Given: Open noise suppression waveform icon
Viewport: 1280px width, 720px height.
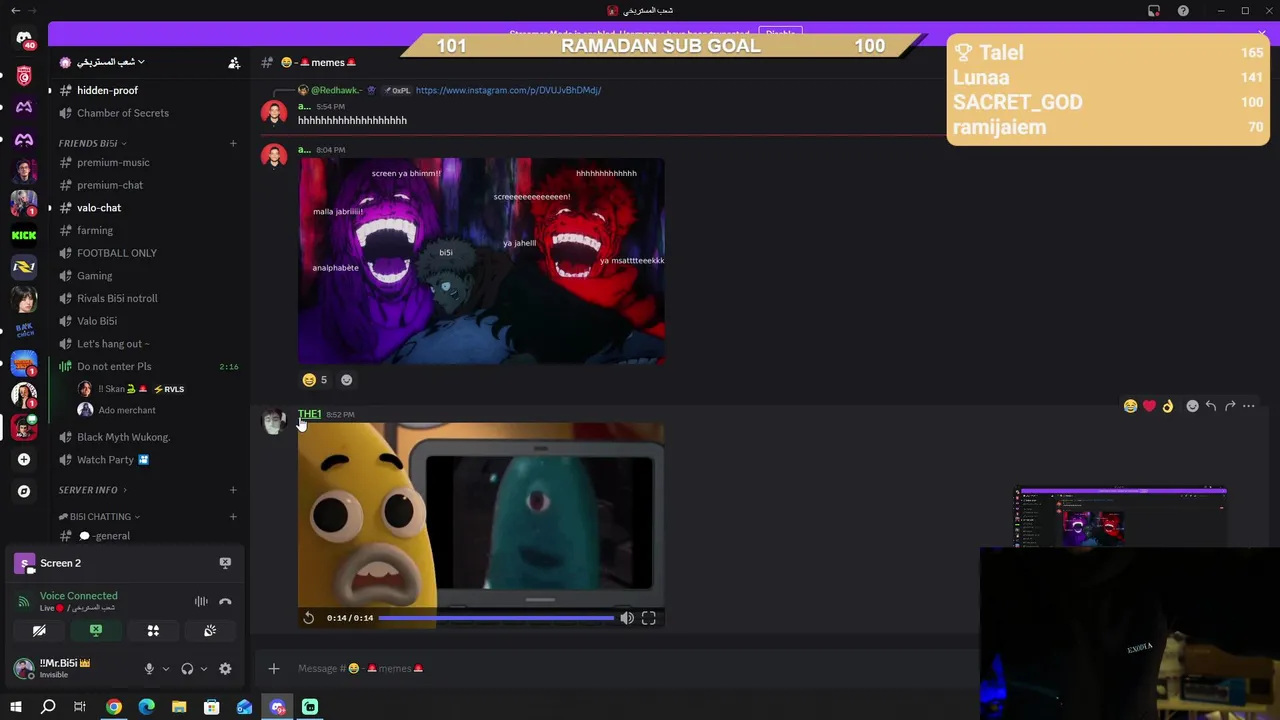Looking at the screenshot, I should 201,601.
